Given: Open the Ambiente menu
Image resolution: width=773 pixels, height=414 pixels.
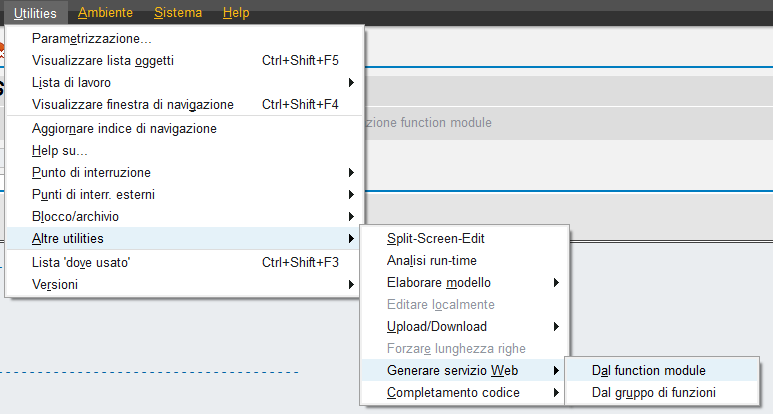Looking at the screenshot, I should point(105,13).
